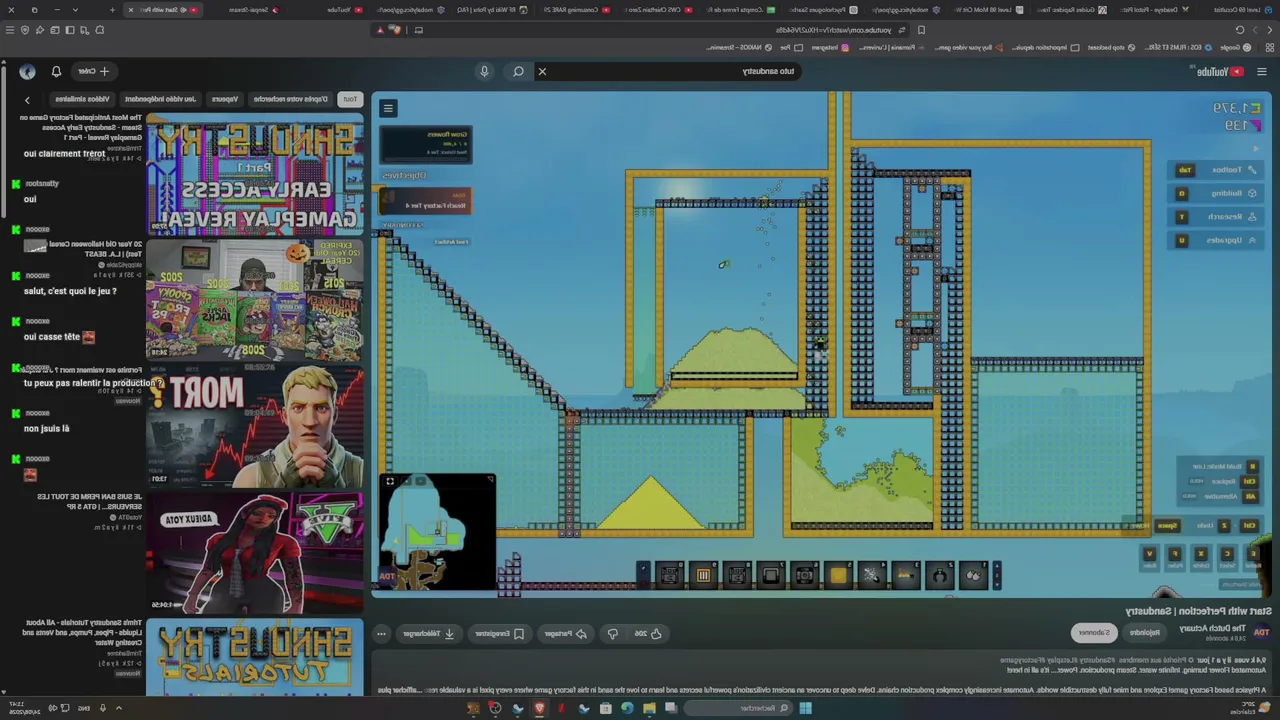Screen dimensions: 1280x720
Task: Go back with the browser back arrow
Action: [1269, 30]
